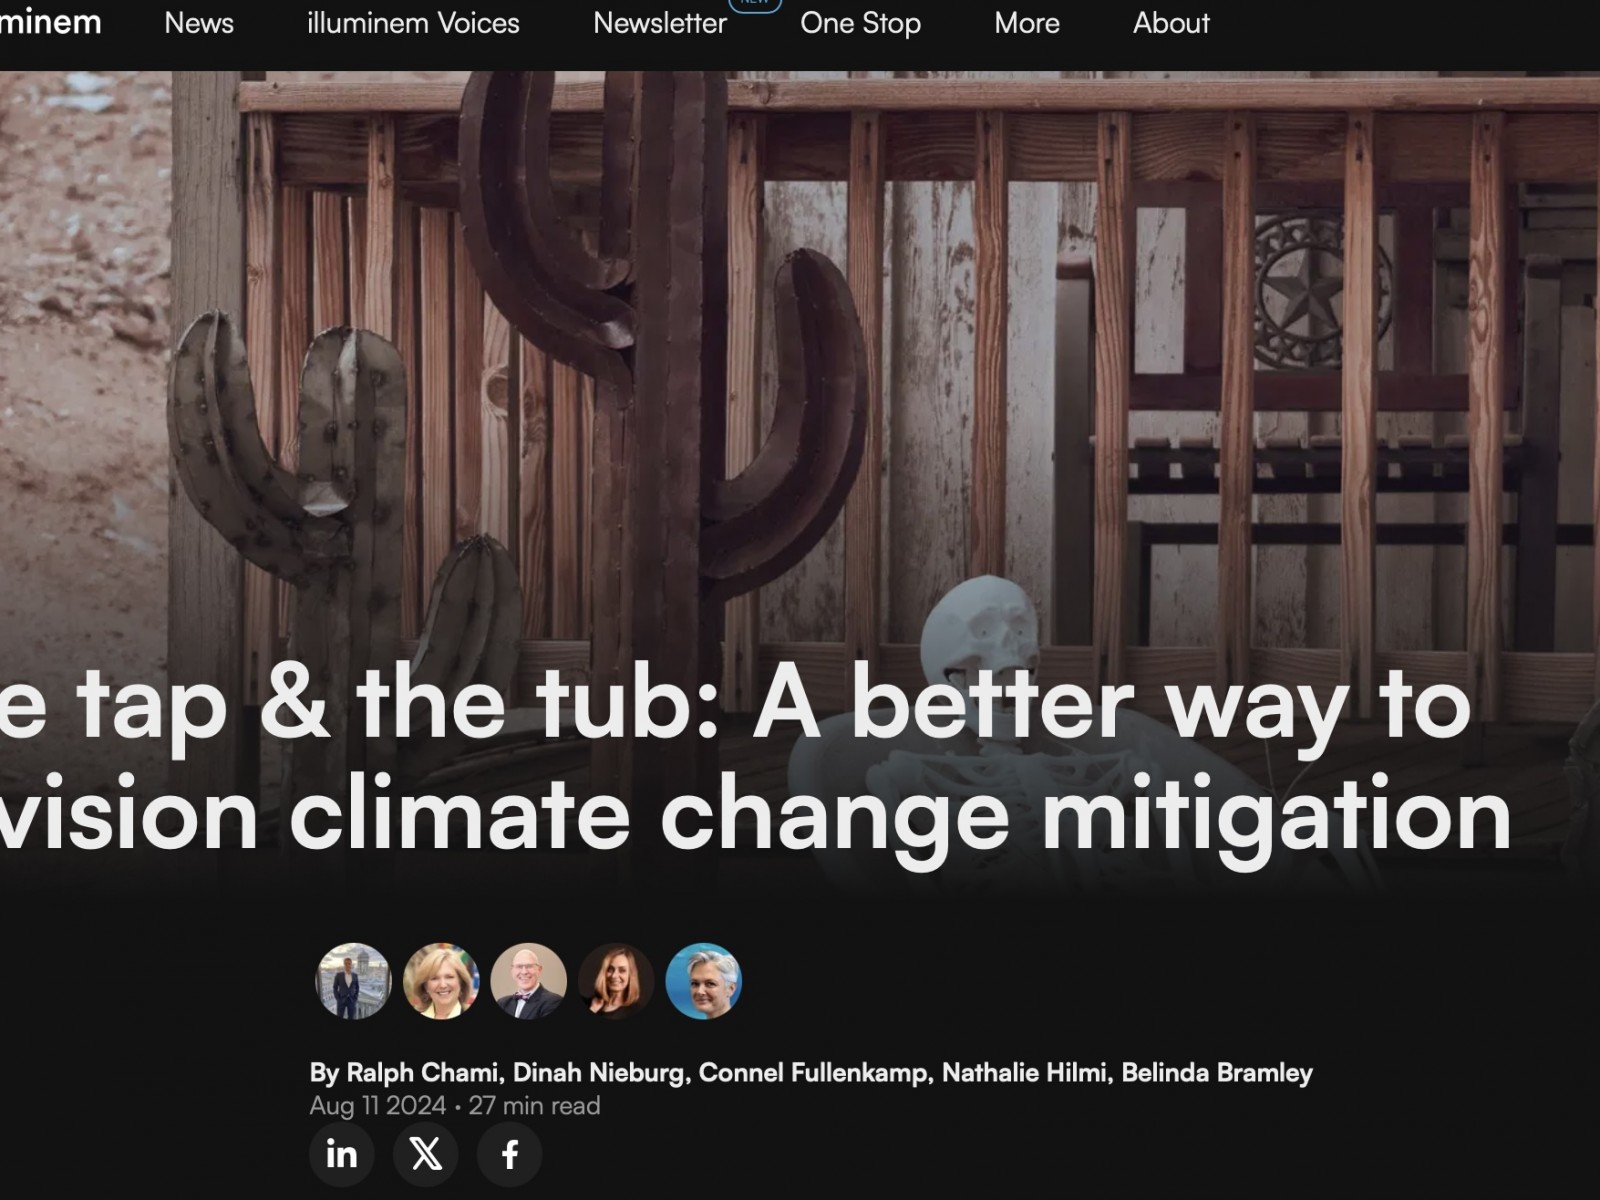Open Ralph Chami's avatar photo
This screenshot has height=1200, width=1600.
353,981
